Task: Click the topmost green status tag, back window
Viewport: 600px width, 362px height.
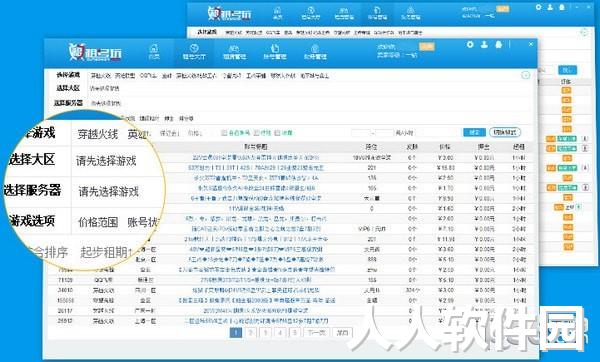Action: [567, 139]
